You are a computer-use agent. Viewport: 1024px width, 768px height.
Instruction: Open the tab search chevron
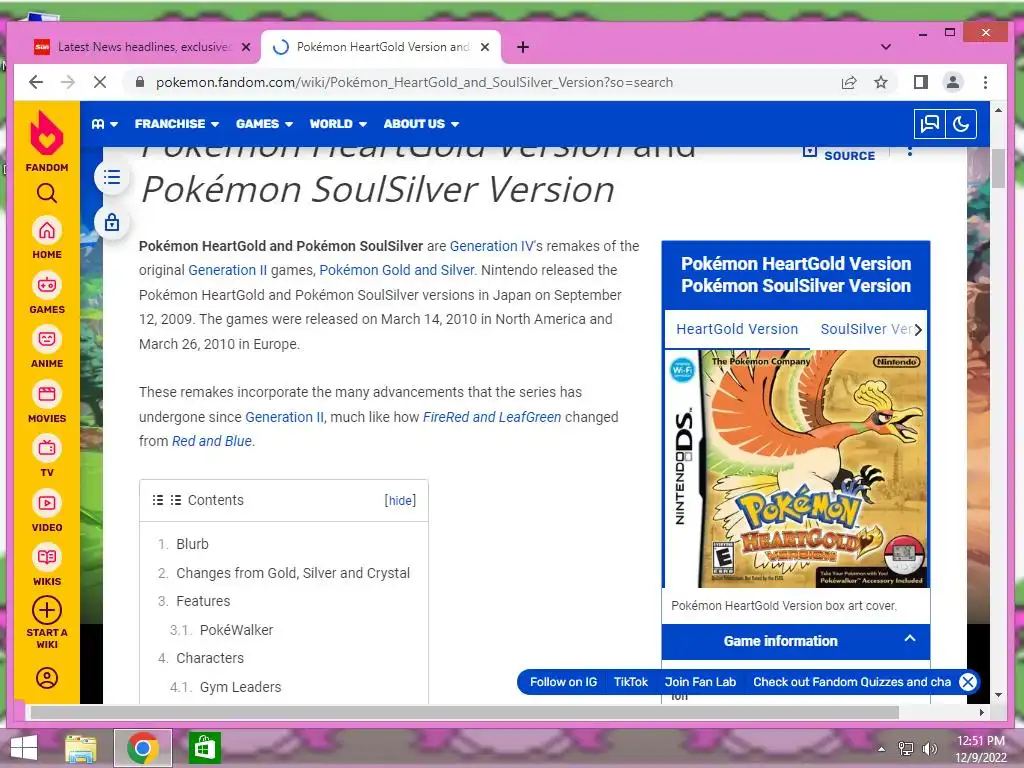tap(886, 47)
